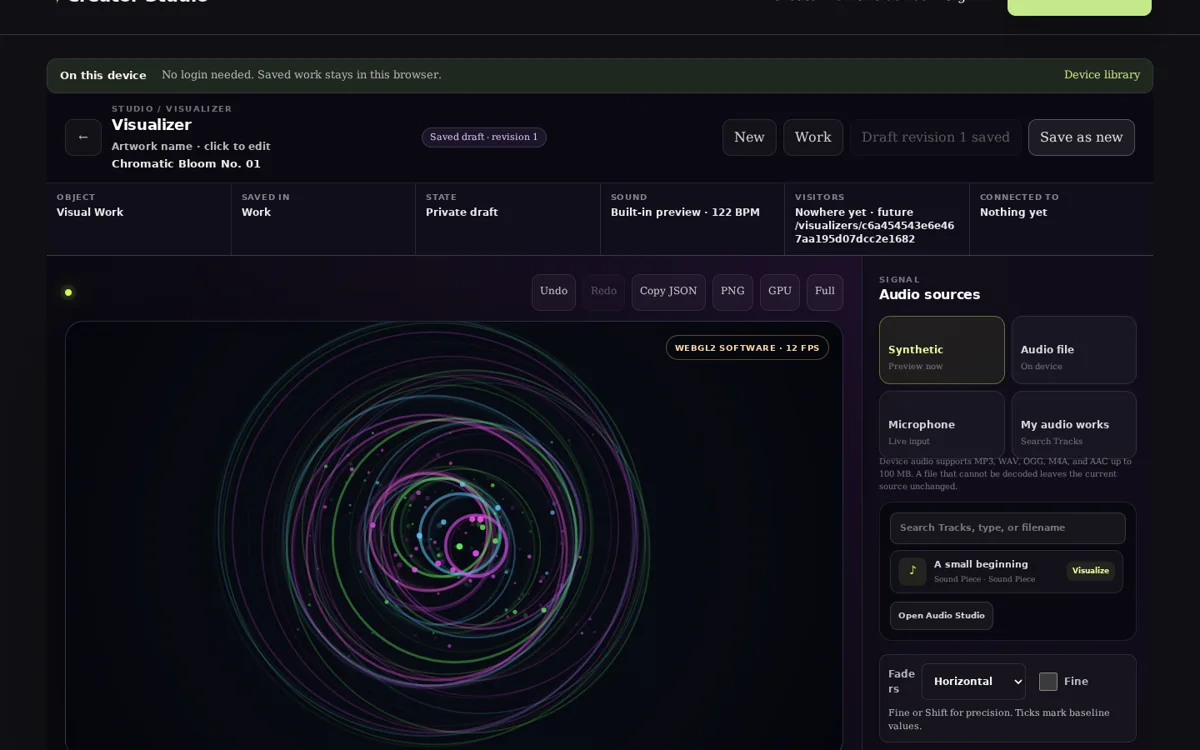
Task: Click the Nothing yet connection value
Action: pos(1014,212)
